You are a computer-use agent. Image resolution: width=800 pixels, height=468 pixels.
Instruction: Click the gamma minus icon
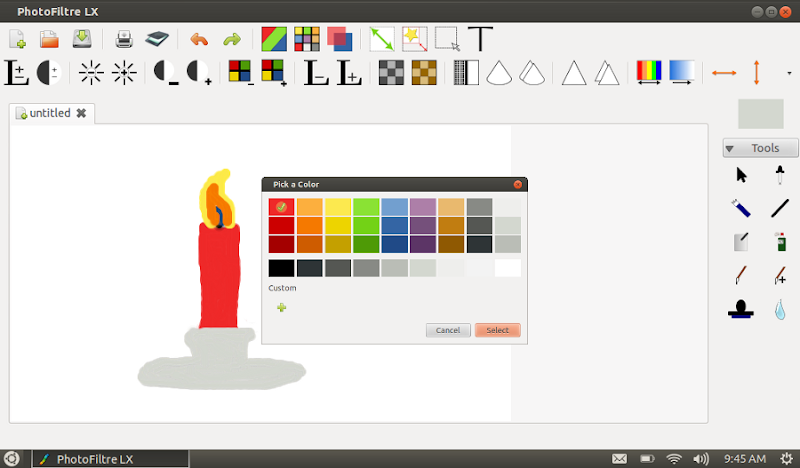pyautogui.click(x=316, y=72)
